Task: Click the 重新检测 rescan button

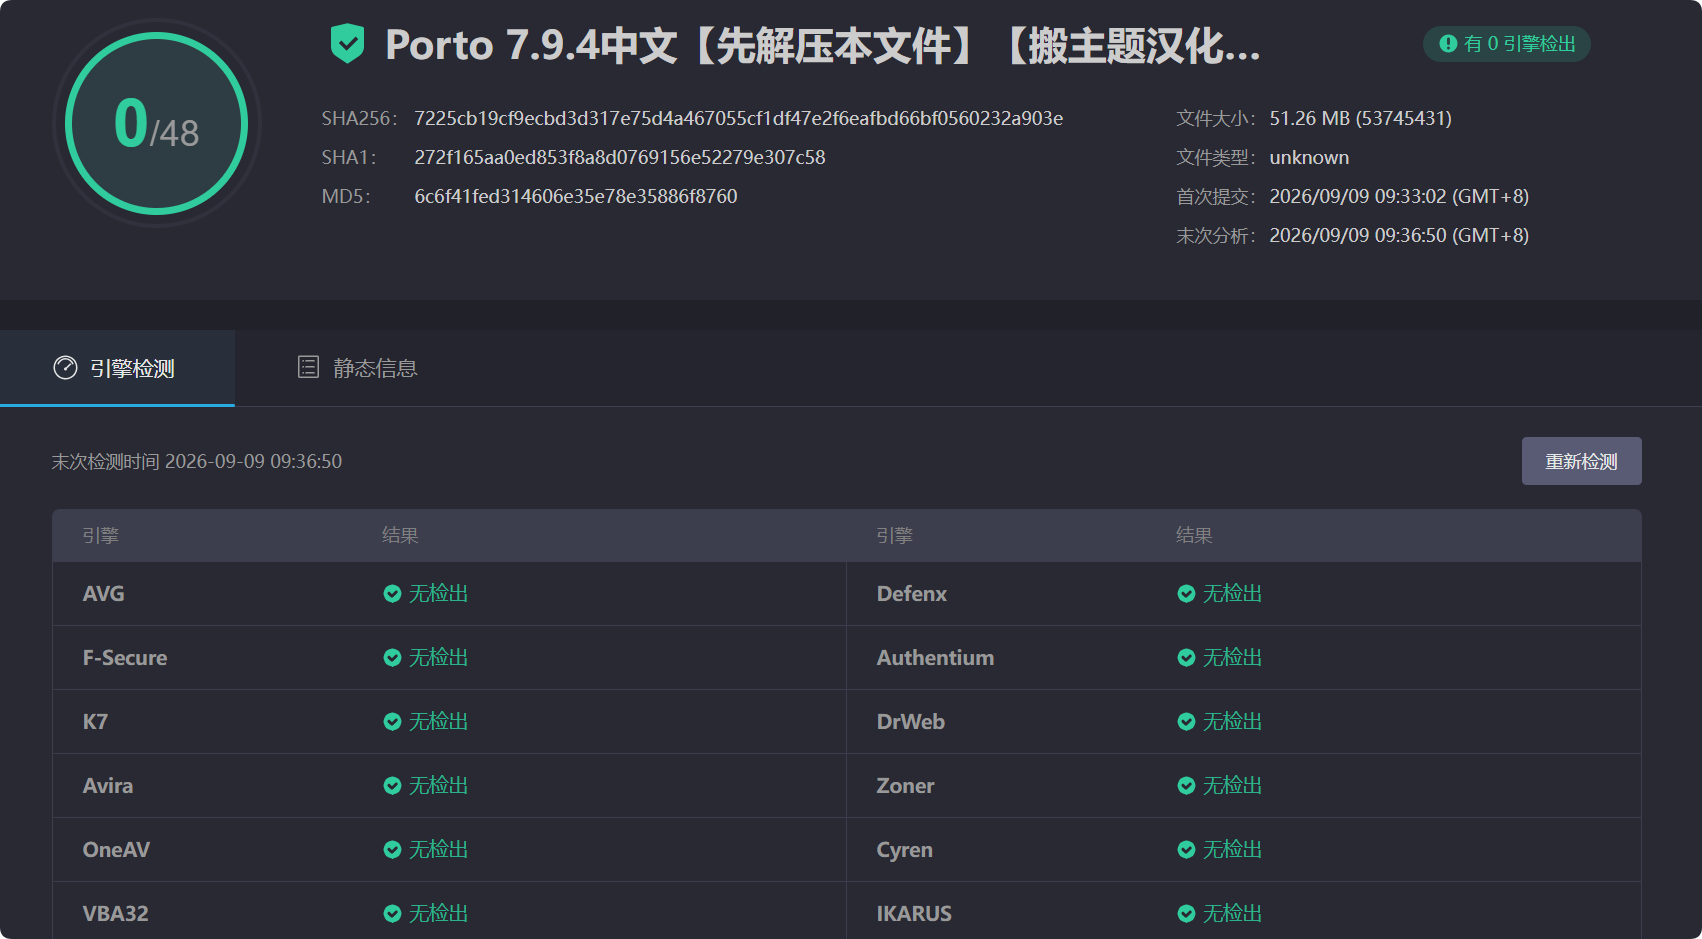Action: click(1581, 461)
